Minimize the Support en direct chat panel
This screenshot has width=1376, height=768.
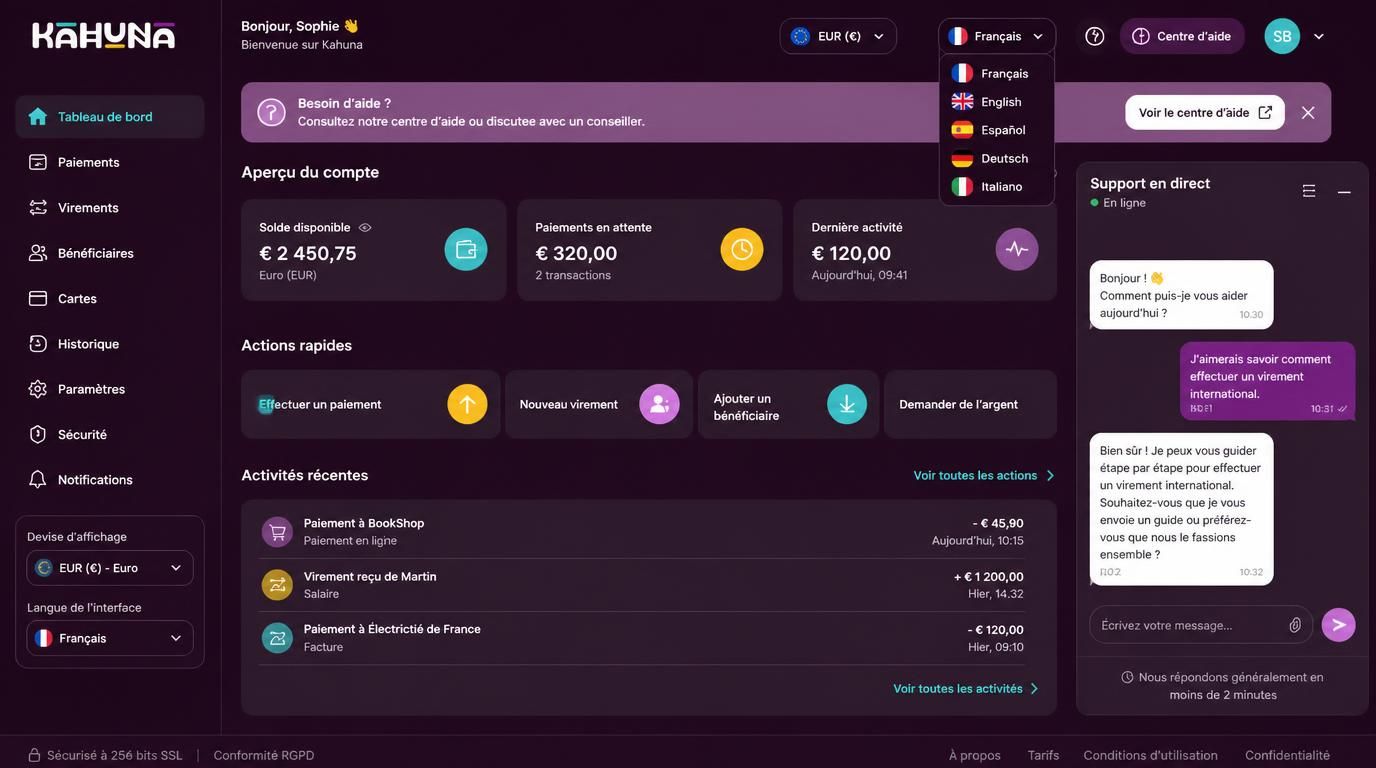pyautogui.click(x=1344, y=192)
